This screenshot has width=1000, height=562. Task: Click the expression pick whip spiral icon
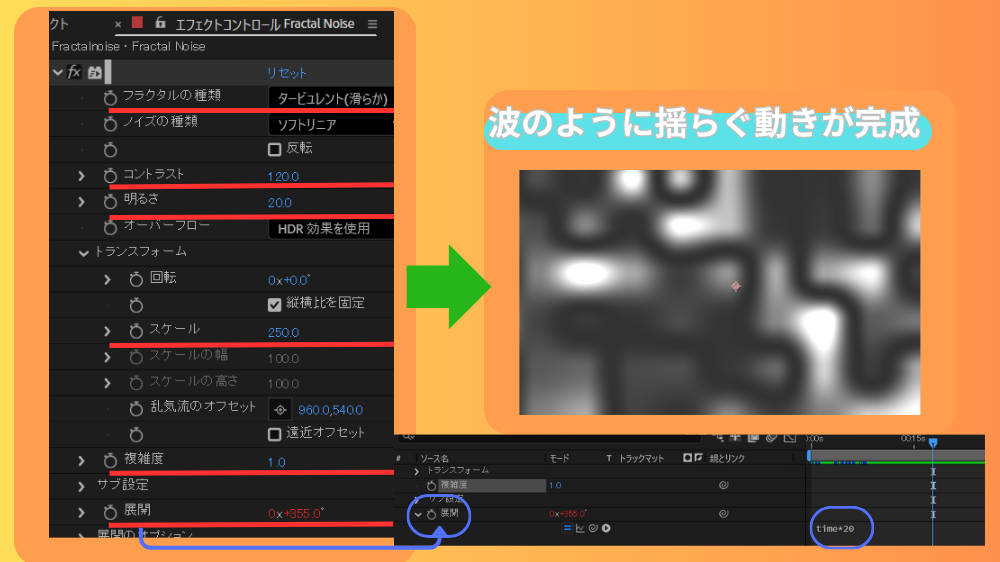(593, 528)
